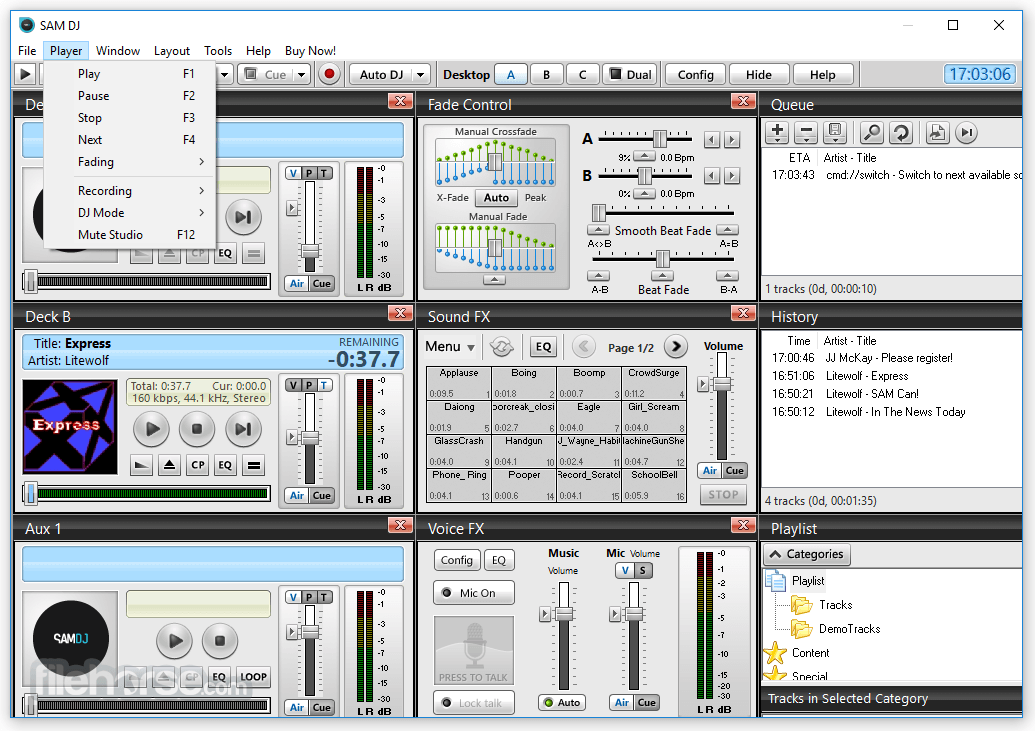Viewport: 1035px width, 731px height.
Task: Toggle Cue on Voice FX
Action: pos(646,703)
